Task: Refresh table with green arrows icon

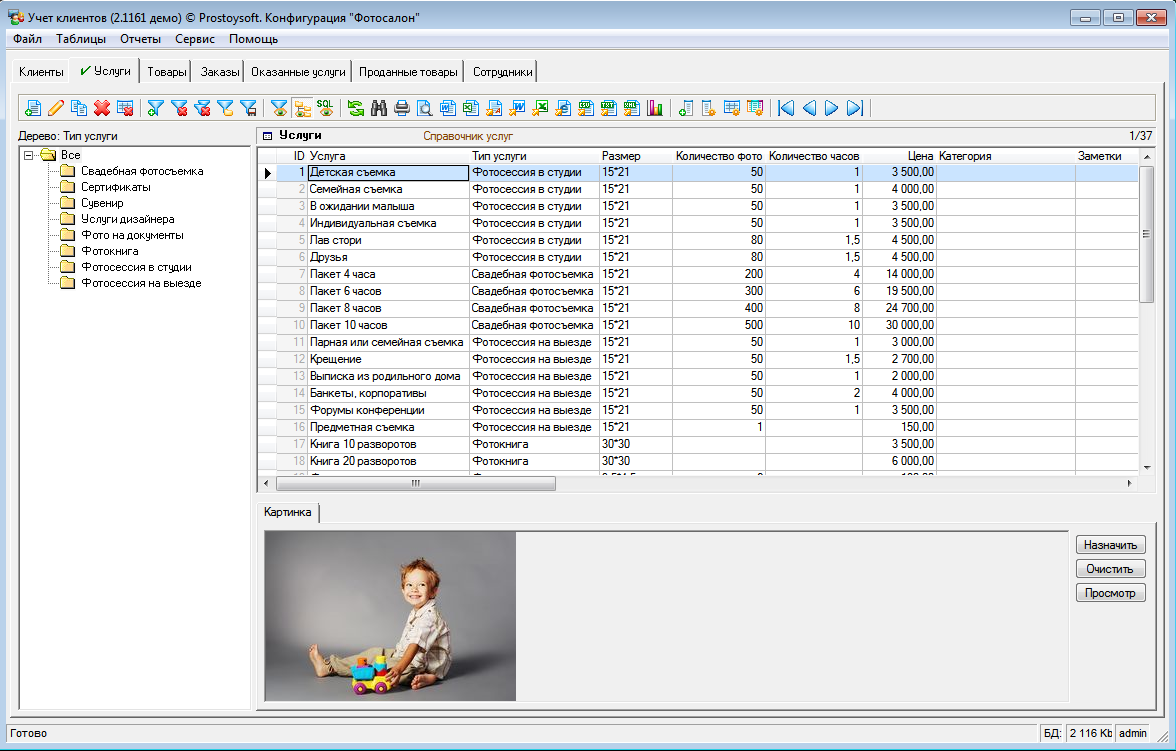Action: [356, 108]
